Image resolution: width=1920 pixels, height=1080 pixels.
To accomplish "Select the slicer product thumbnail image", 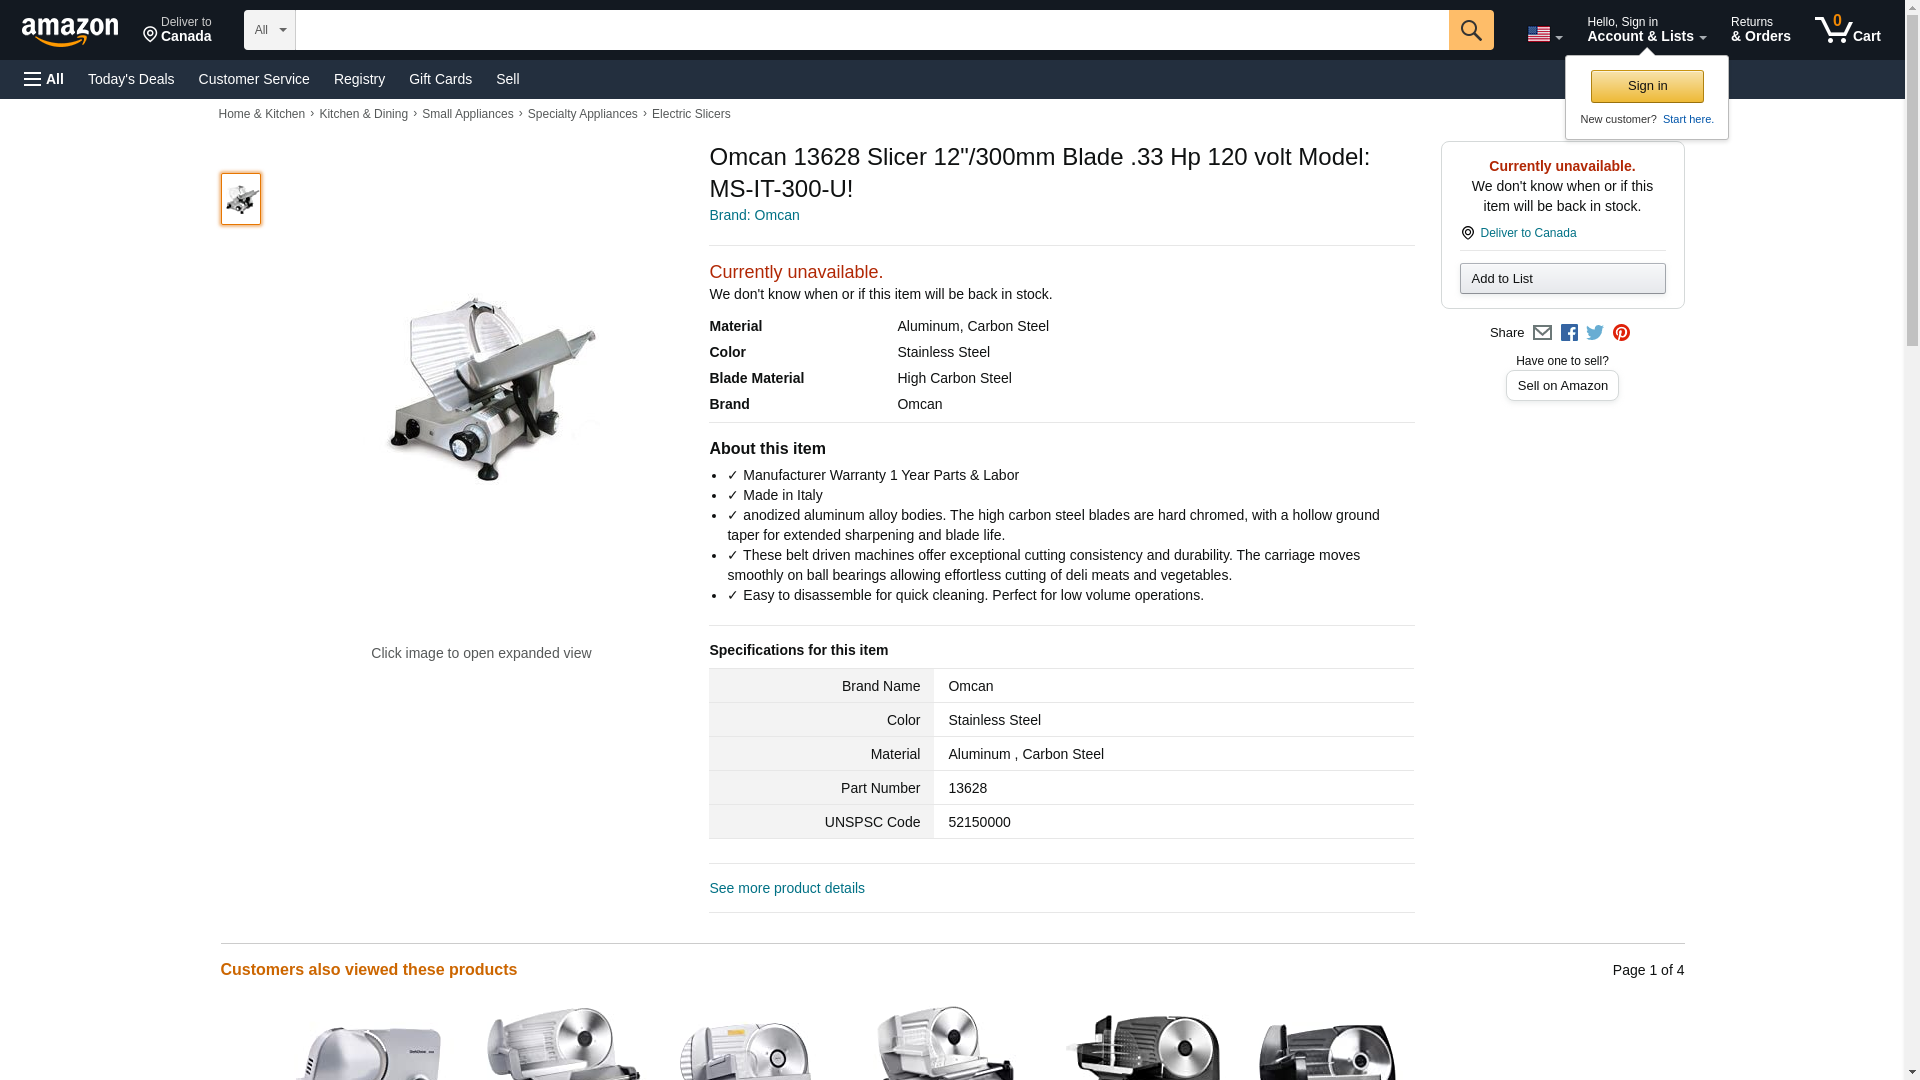I will tap(241, 199).
